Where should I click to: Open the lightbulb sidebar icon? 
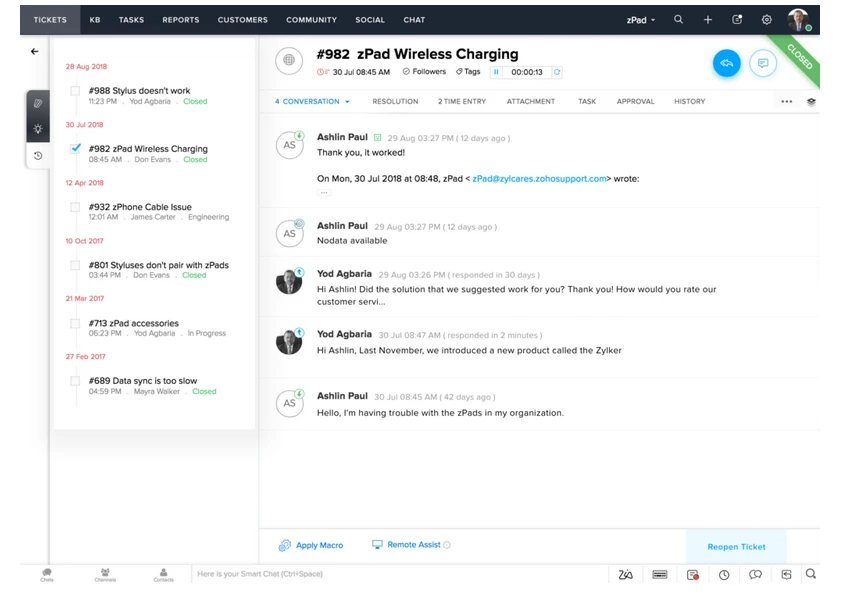(38, 129)
